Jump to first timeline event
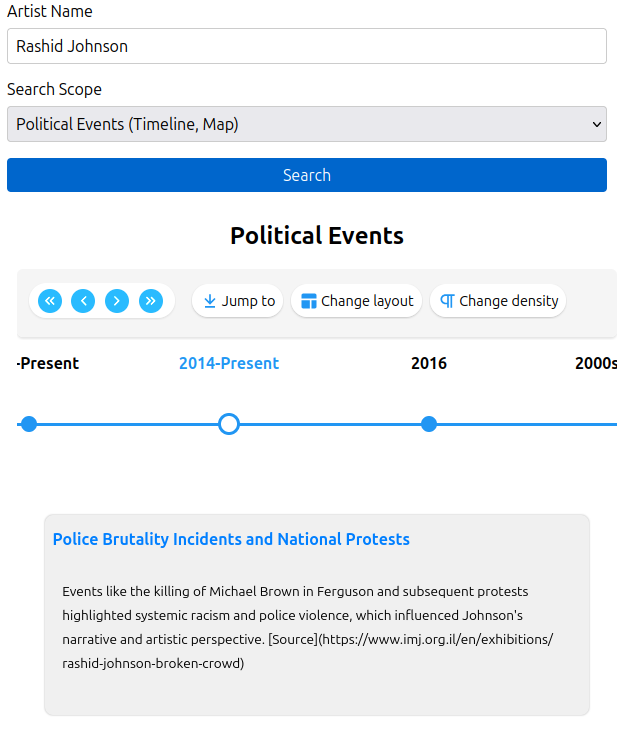Viewport: 622px width, 729px height. [50, 301]
